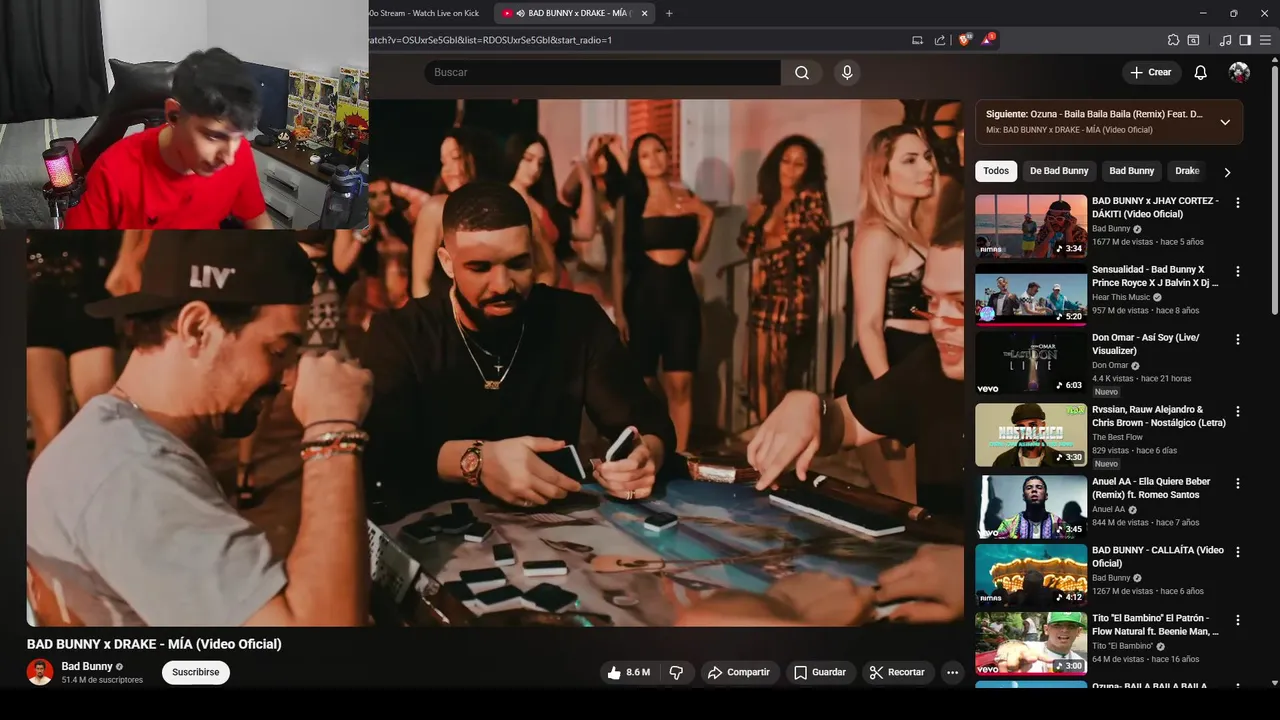
Task: Open the CALLAÍTA carousel thumbnail
Action: point(1031,576)
